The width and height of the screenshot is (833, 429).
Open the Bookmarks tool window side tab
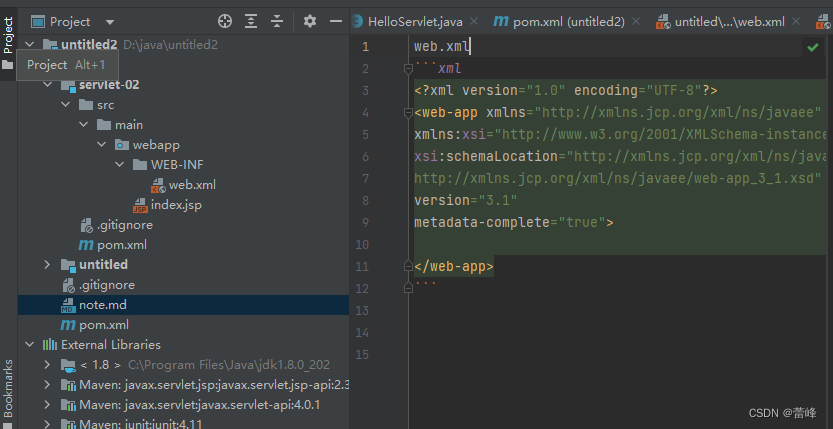(x=8, y=388)
